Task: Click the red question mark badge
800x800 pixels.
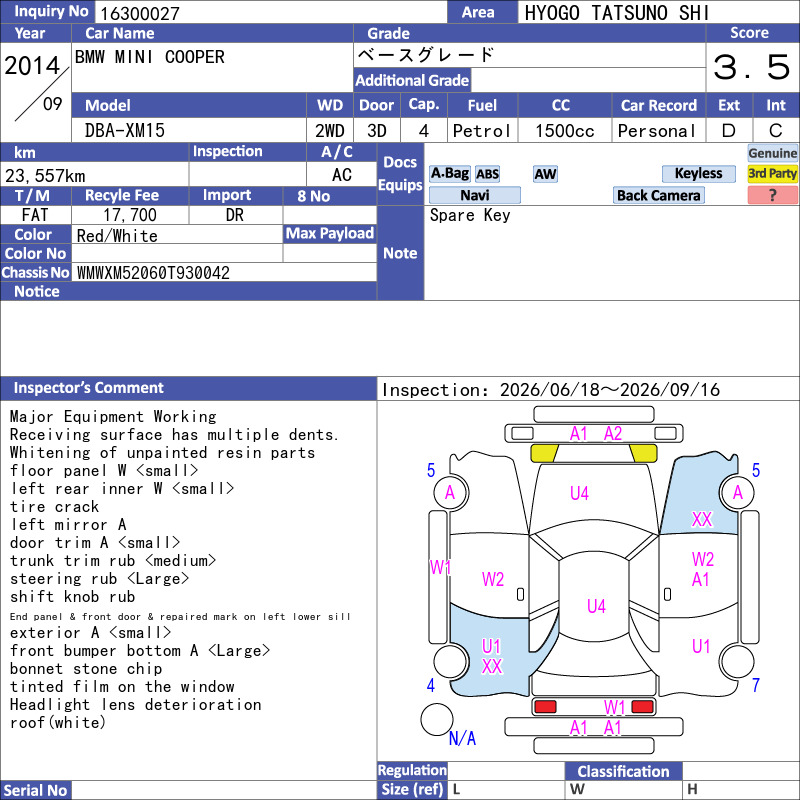Action: point(772,195)
